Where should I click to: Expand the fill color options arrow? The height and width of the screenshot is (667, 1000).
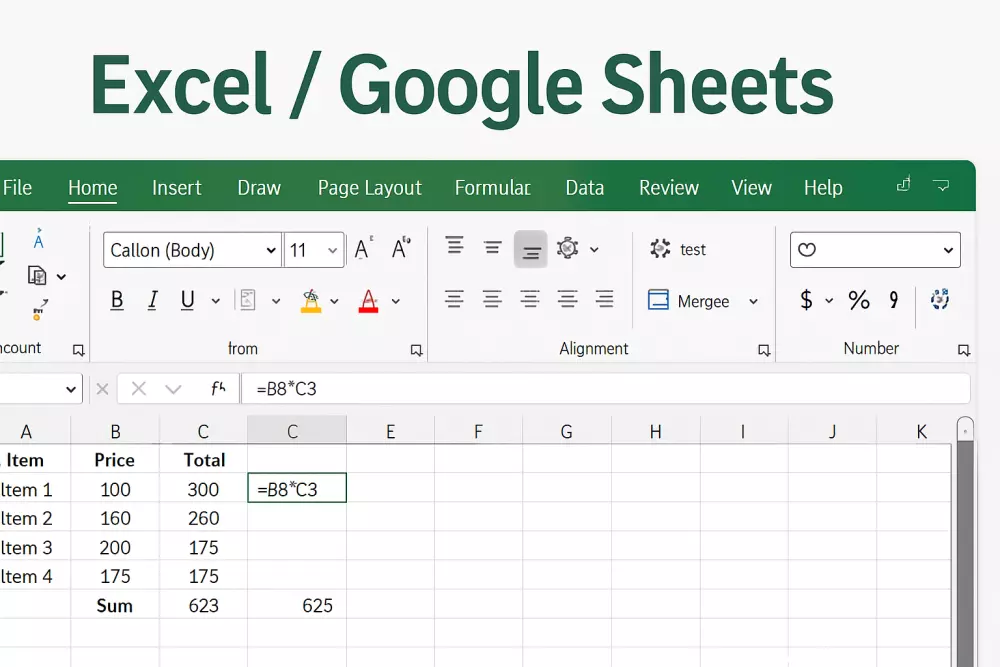(334, 301)
